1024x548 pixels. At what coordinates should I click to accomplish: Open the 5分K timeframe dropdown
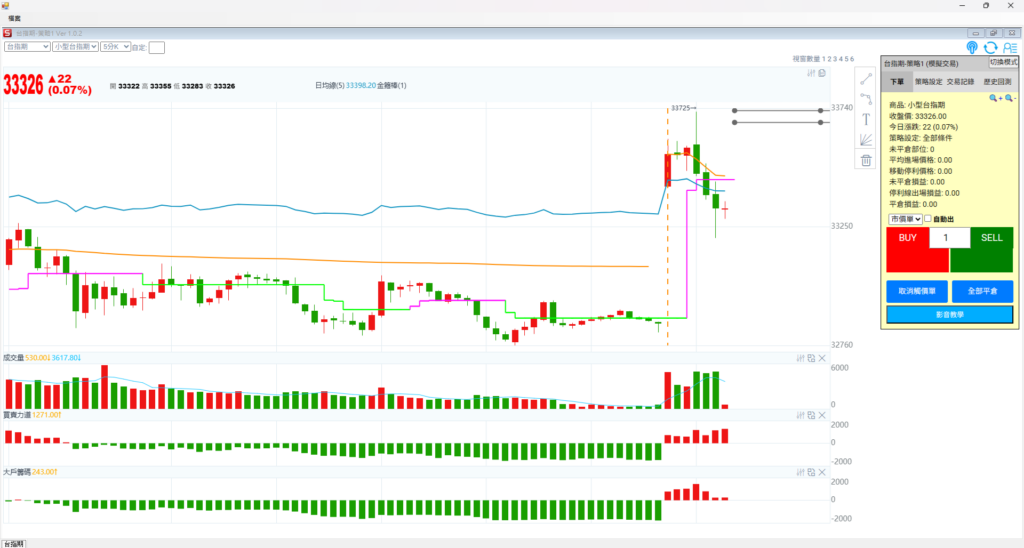click(115, 46)
